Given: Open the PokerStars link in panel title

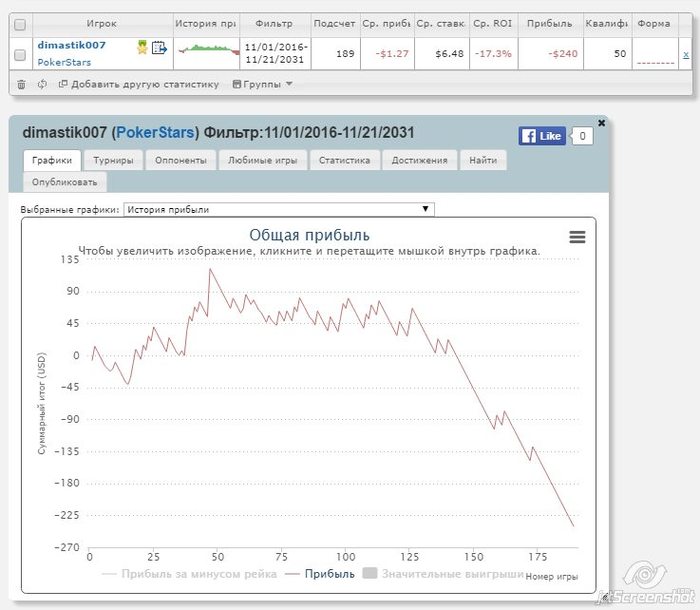Looking at the screenshot, I should pyautogui.click(x=155, y=133).
